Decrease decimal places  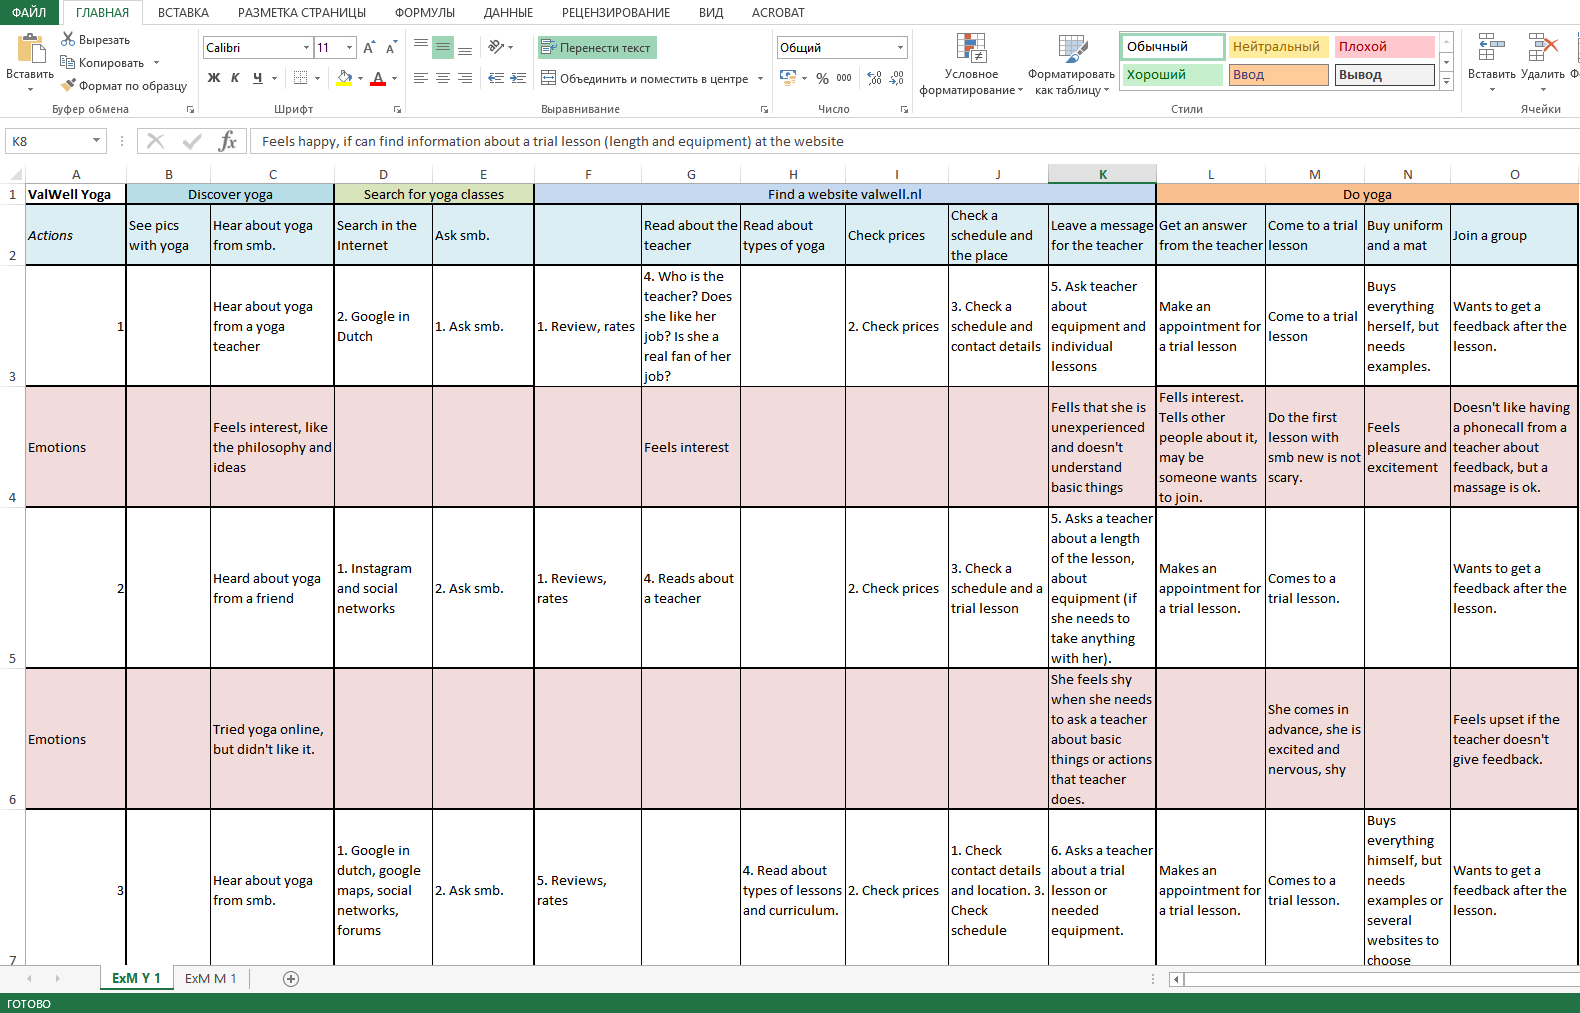[x=897, y=78]
